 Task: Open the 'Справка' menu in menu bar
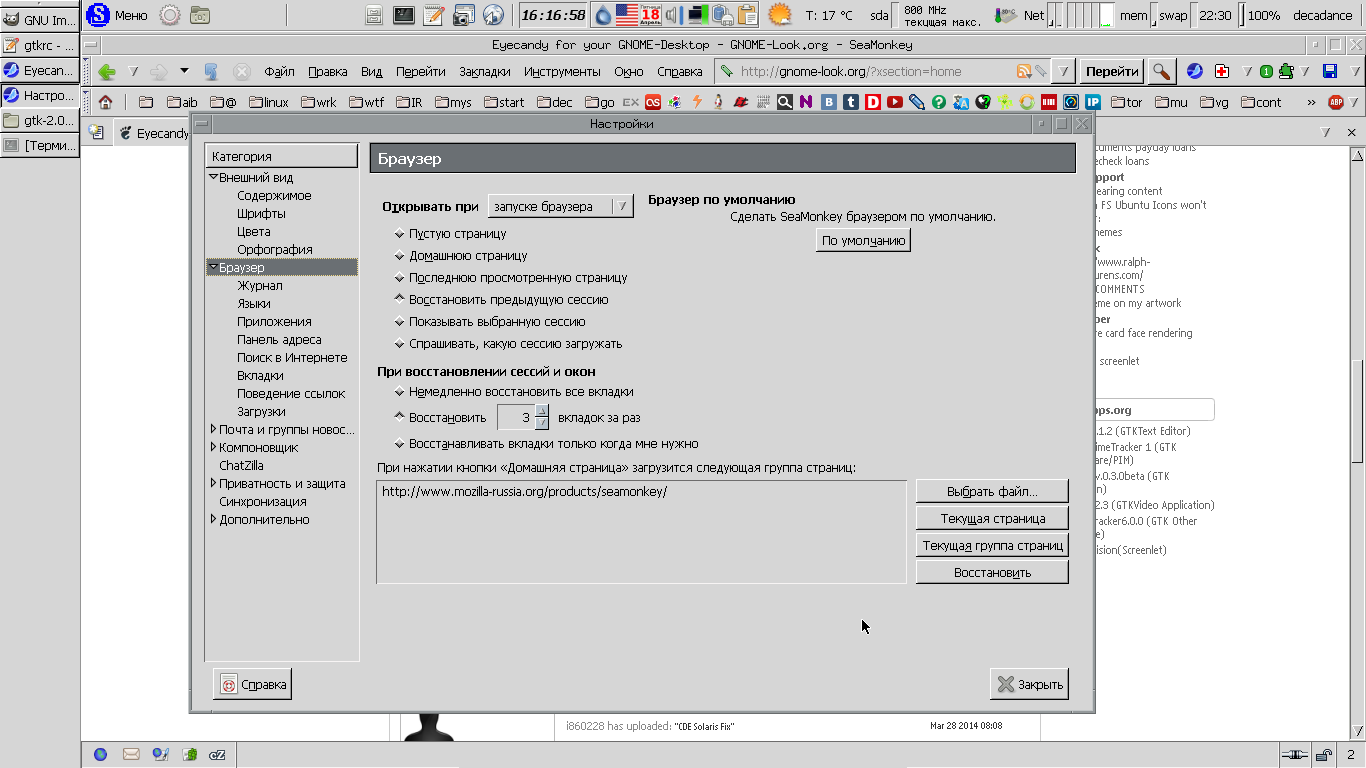tap(680, 71)
